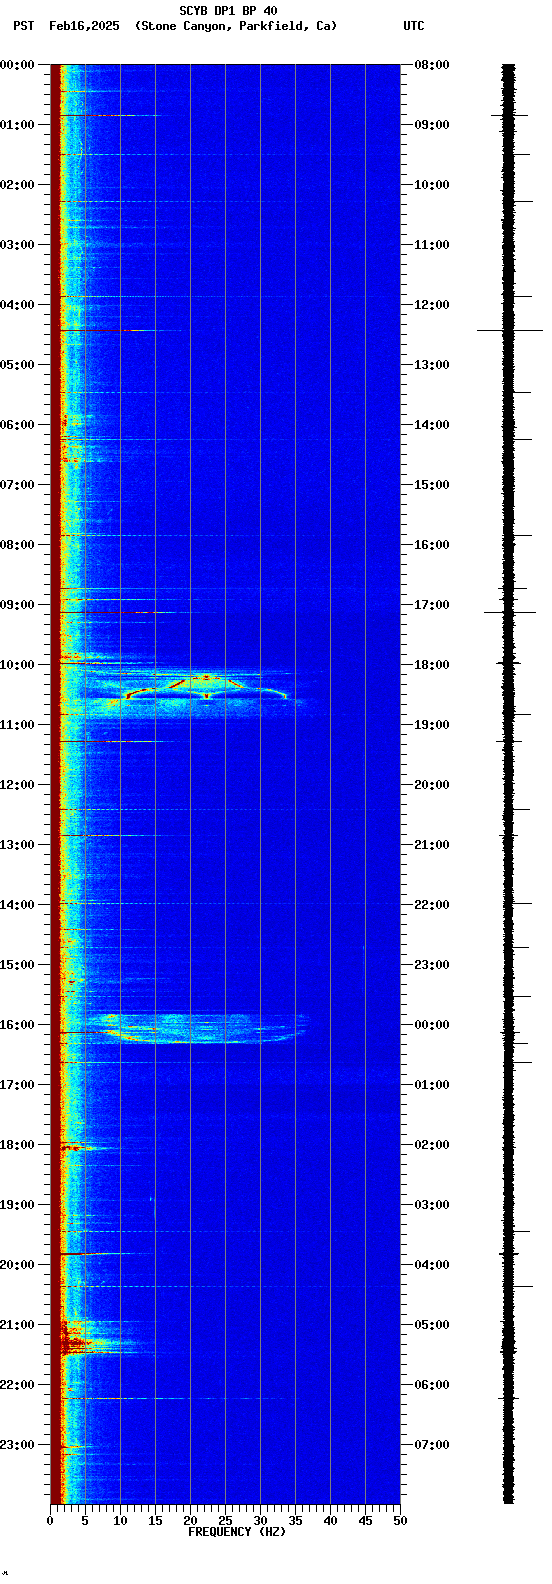Viewport: 552px width, 1584px height.
Task: Click the UTC '18:00' time label
Action: [x=432, y=665]
